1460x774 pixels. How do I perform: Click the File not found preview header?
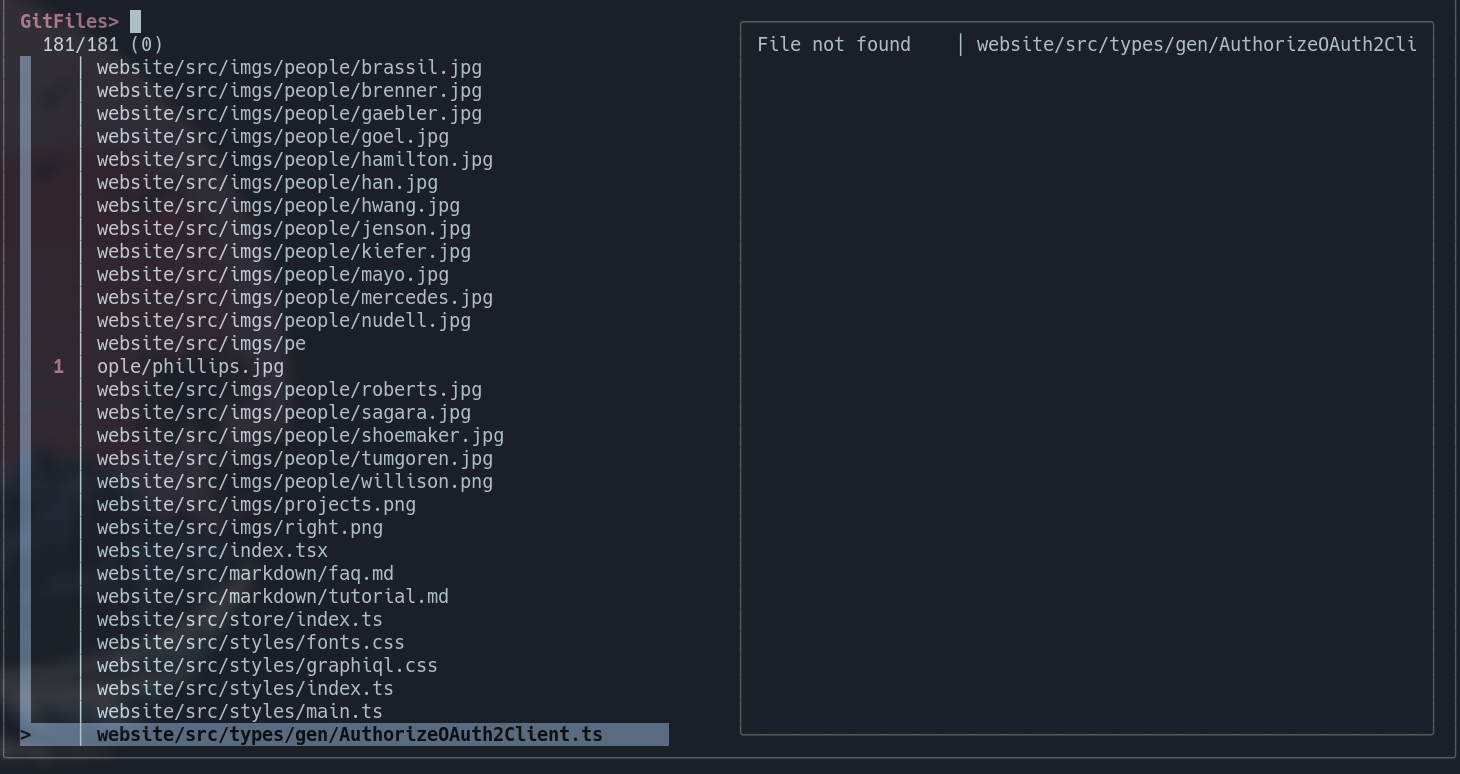[834, 44]
